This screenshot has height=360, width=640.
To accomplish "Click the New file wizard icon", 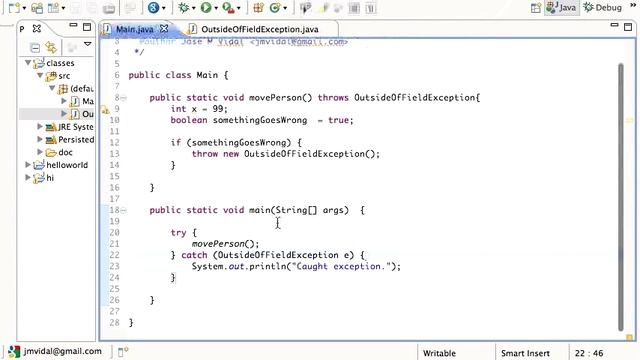I will click(x=14, y=8).
